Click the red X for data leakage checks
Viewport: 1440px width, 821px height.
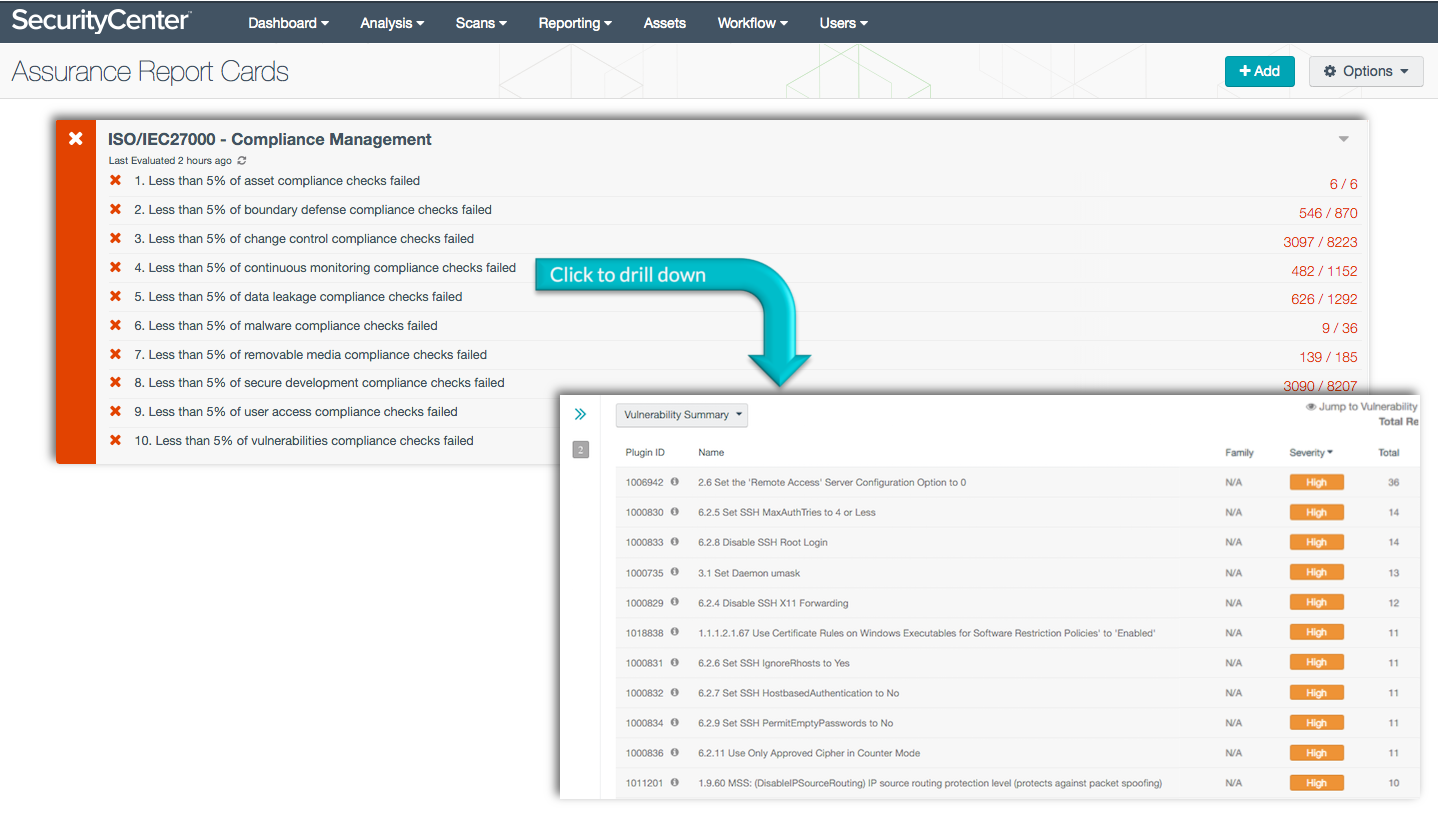[115, 297]
